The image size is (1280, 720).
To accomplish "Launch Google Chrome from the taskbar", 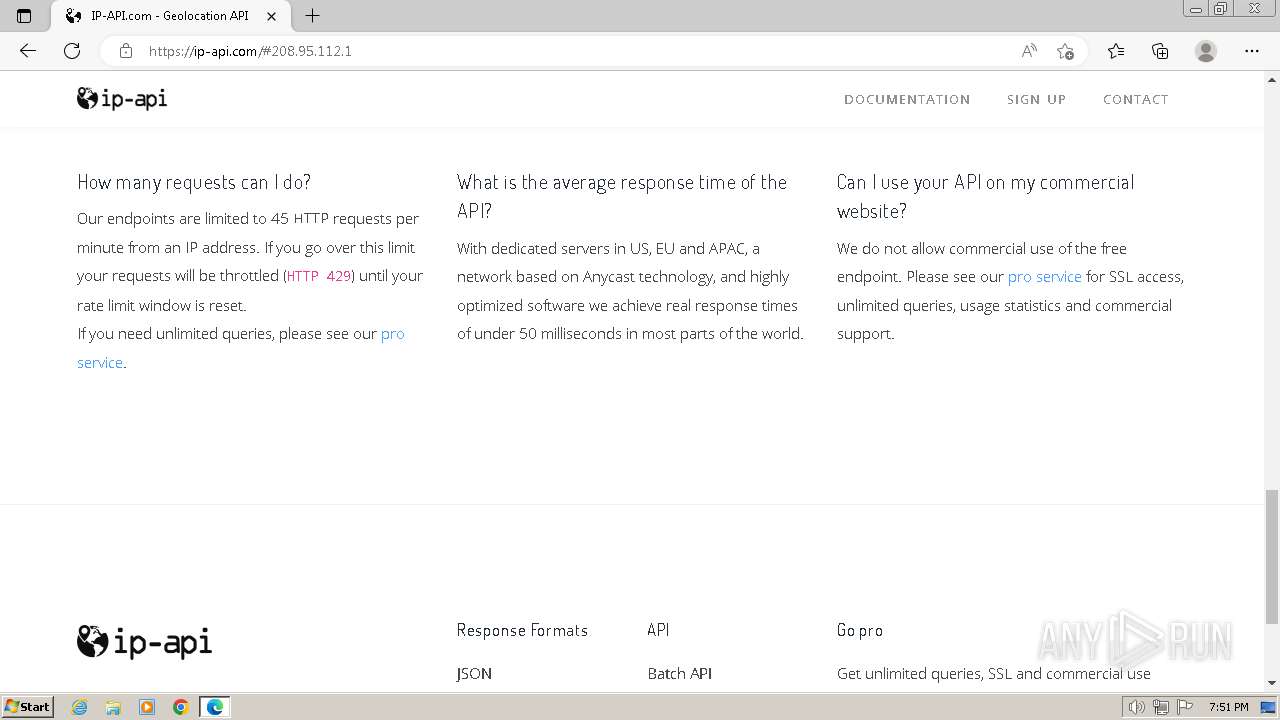I will pos(181,707).
